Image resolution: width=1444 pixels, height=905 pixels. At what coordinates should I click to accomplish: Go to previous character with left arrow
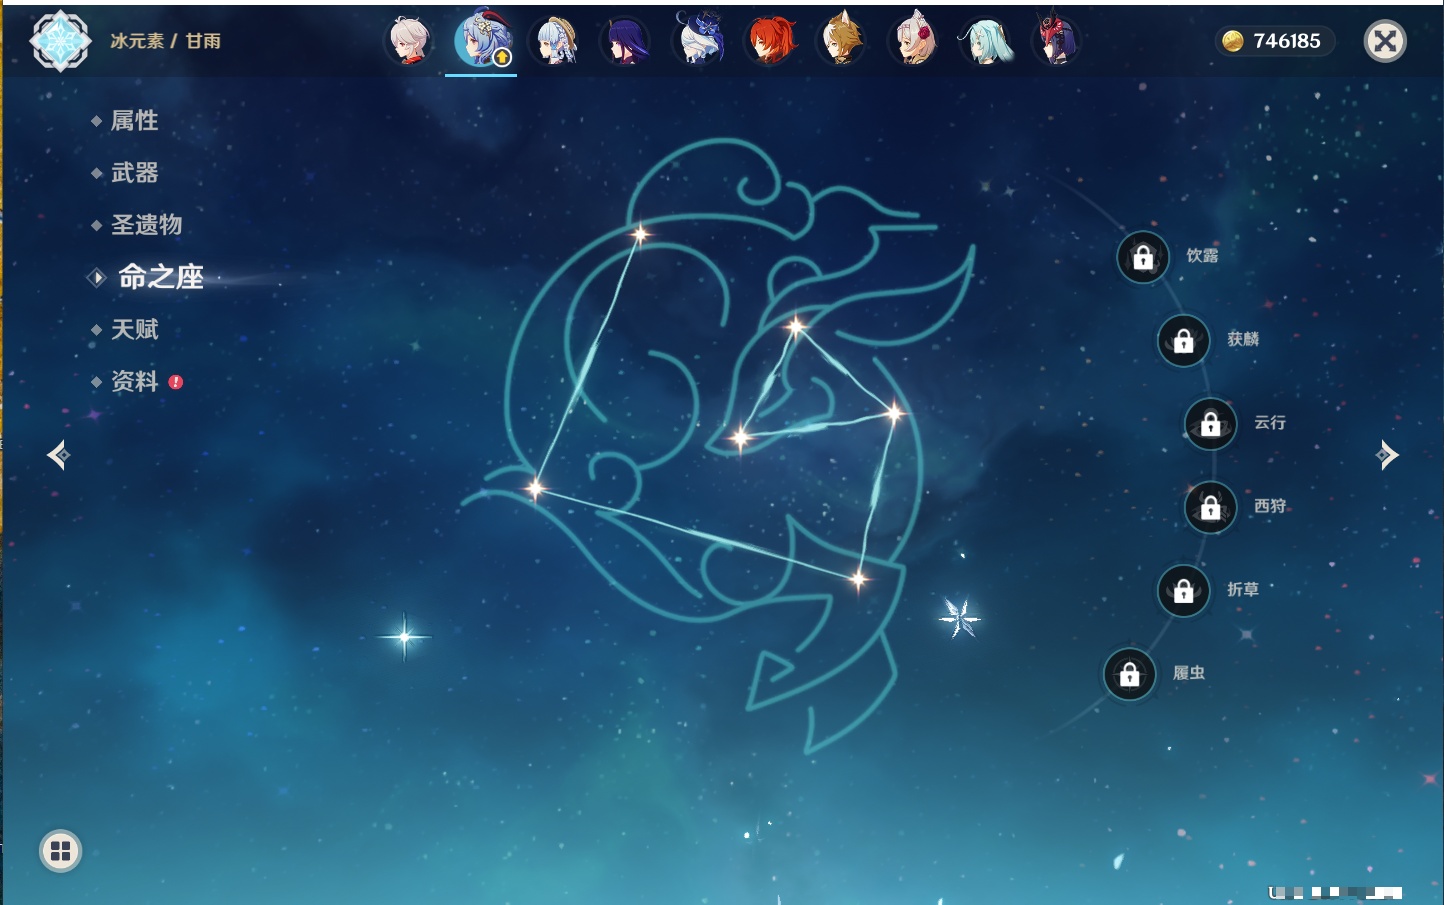tap(58, 455)
